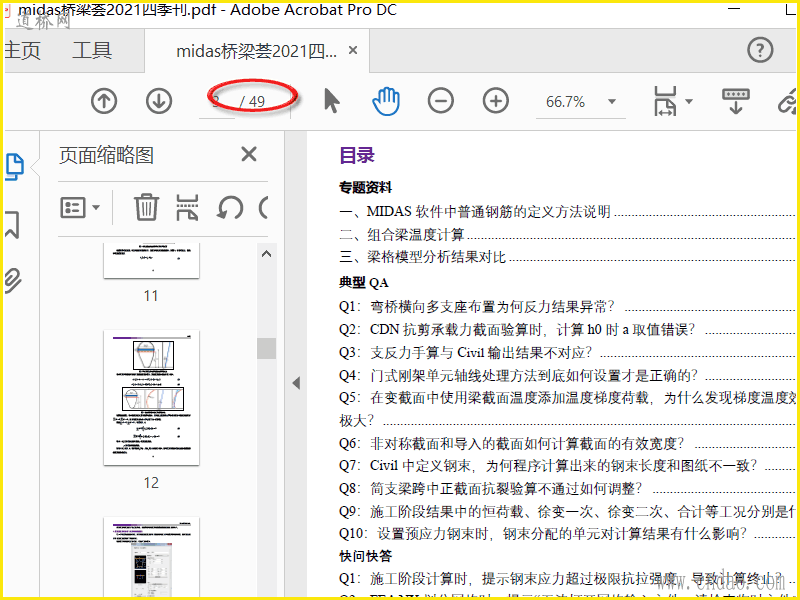Click the page number input field
The width and height of the screenshot is (800, 600).
[x=217, y=102]
